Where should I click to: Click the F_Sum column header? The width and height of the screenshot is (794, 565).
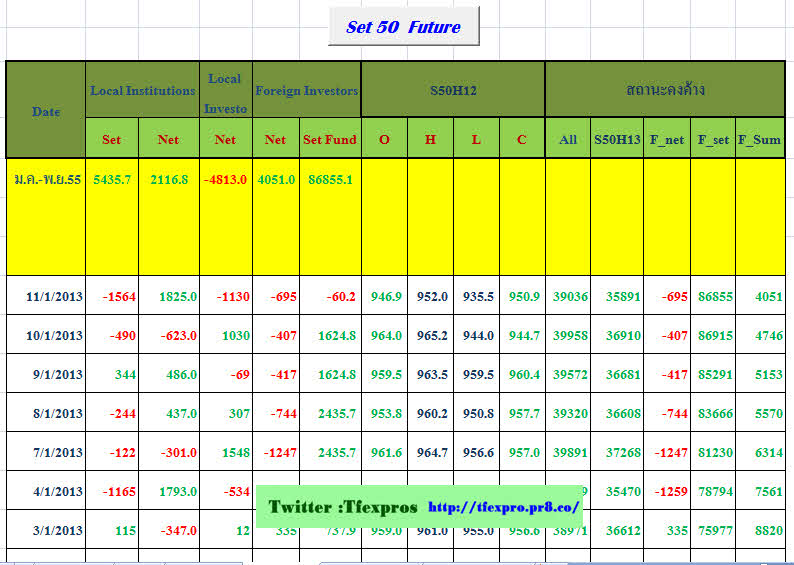(759, 140)
